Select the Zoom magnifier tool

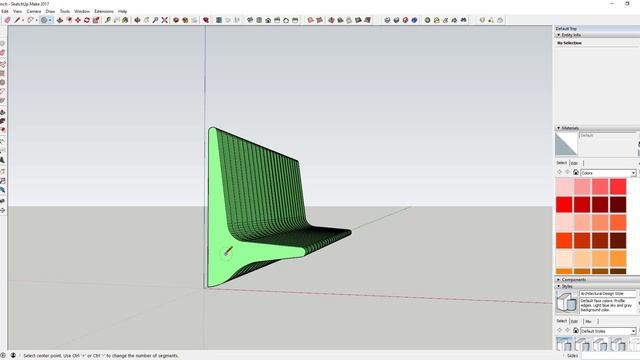[156, 20]
